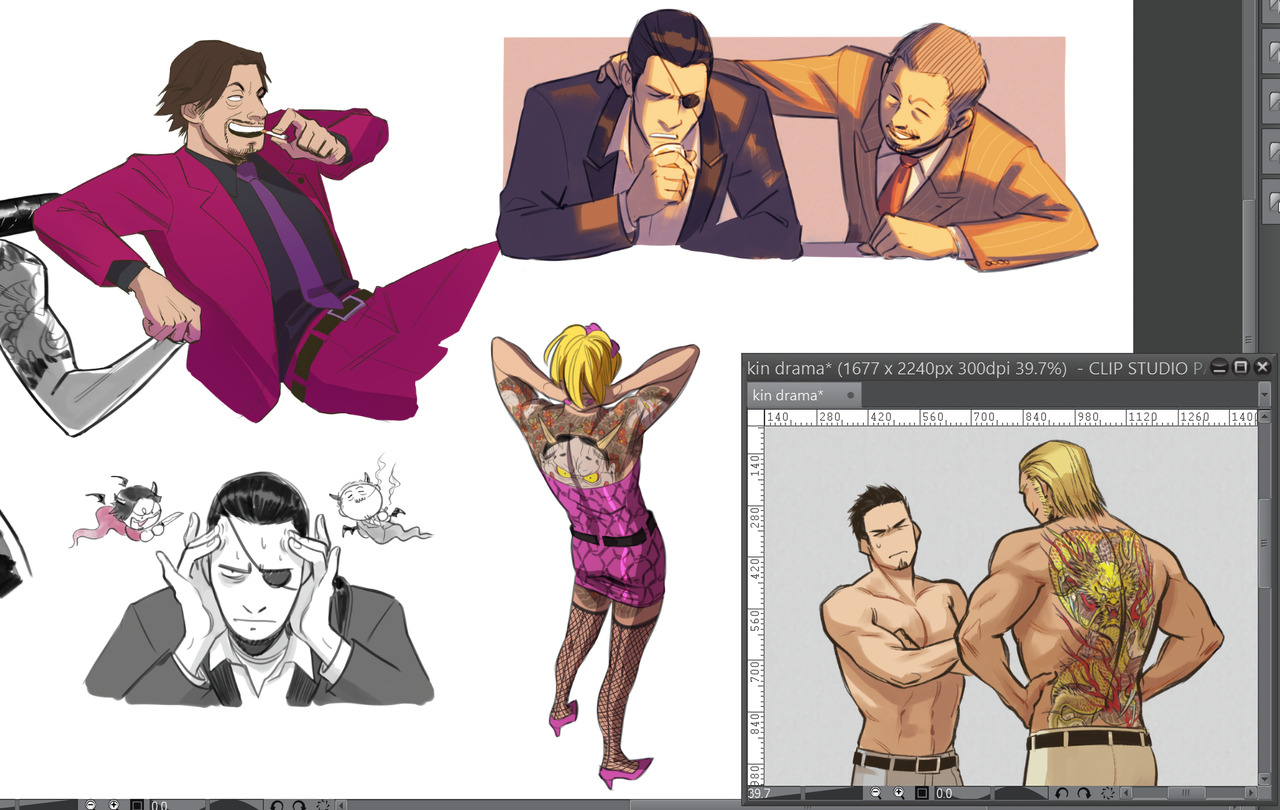Maximize the kin drama floating window
Screen dimensions: 1280x810
point(1240,367)
